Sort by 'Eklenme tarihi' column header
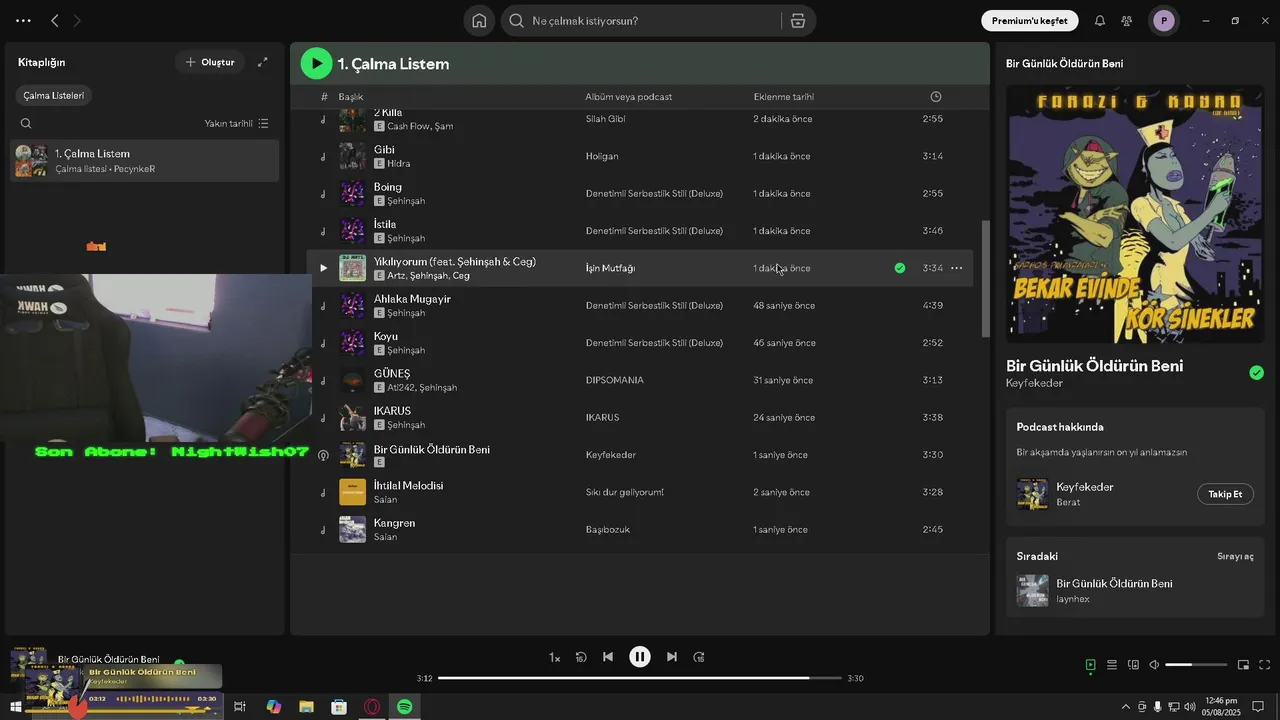Viewport: 1280px width, 720px height. coord(784,97)
